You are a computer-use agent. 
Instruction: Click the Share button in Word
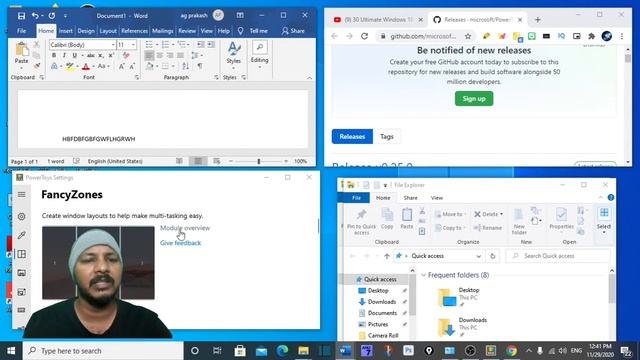click(293, 31)
